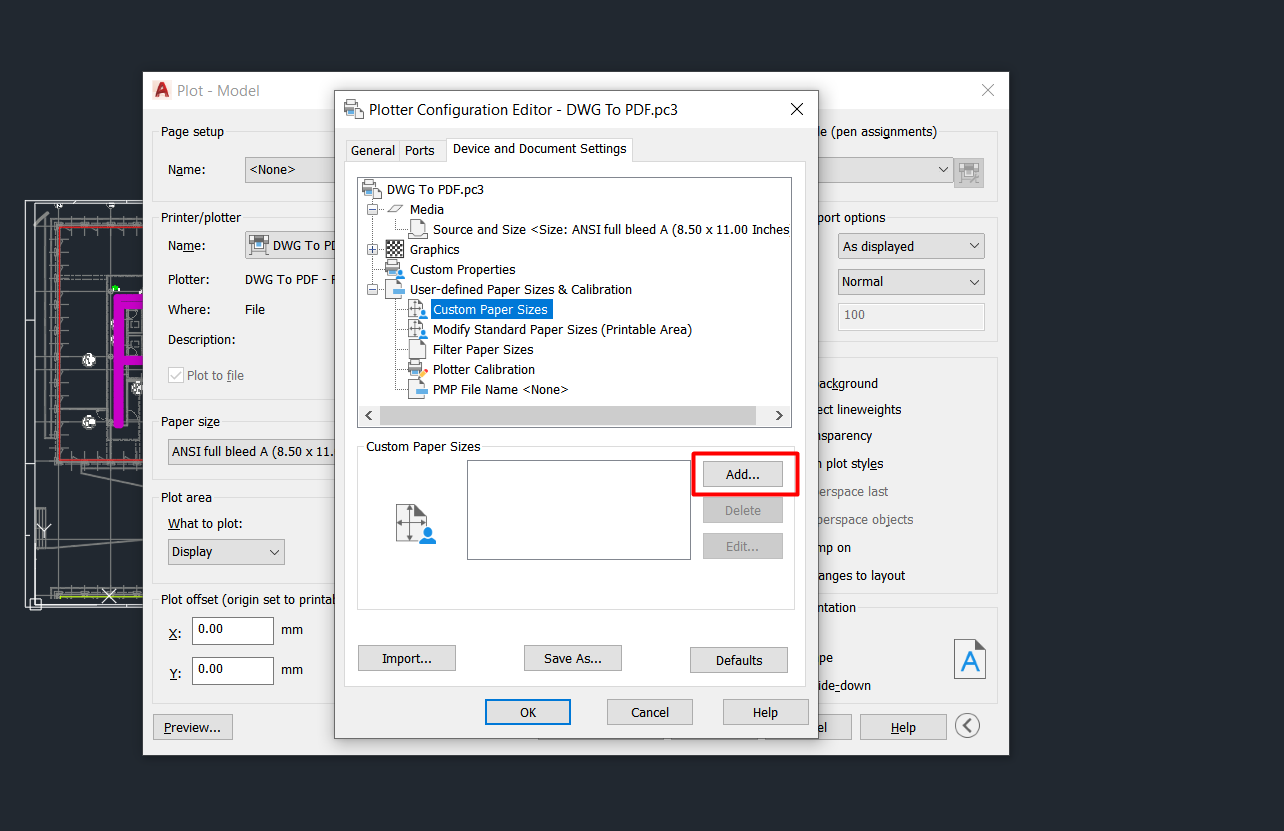Collapse the User-defined Paper Sizes & Calibration node

click(372, 289)
